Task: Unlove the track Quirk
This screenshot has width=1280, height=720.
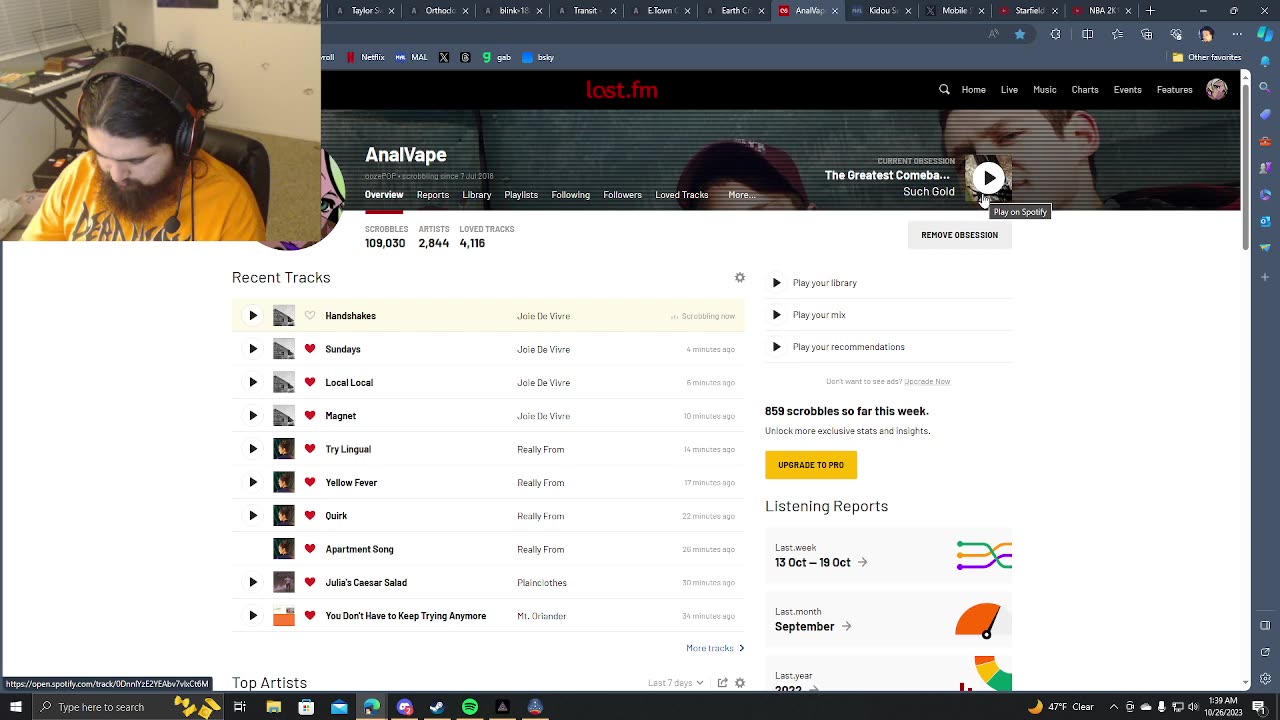Action: click(310, 516)
